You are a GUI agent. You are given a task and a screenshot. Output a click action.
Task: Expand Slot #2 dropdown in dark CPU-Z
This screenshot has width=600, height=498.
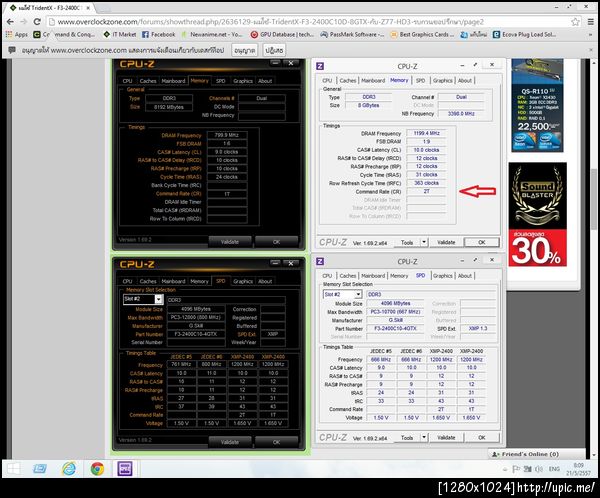click(158, 299)
